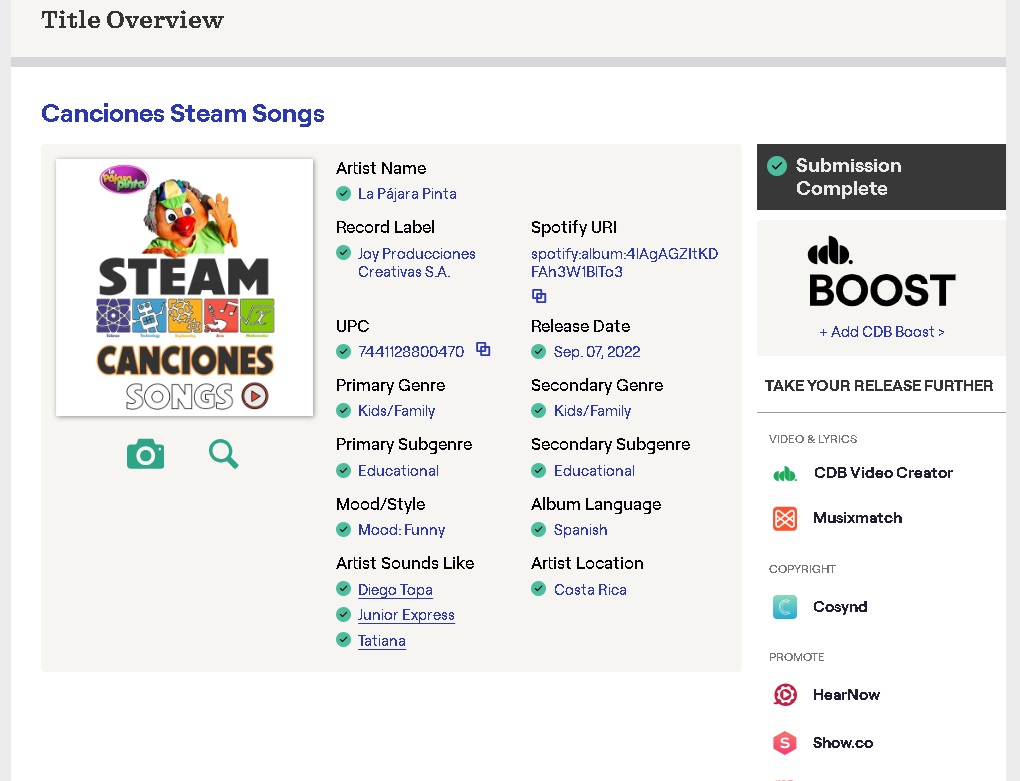Open the CDB Video Creator icon
Image resolution: width=1020 pixels, height=781 pixels.
tap(785, 473)
